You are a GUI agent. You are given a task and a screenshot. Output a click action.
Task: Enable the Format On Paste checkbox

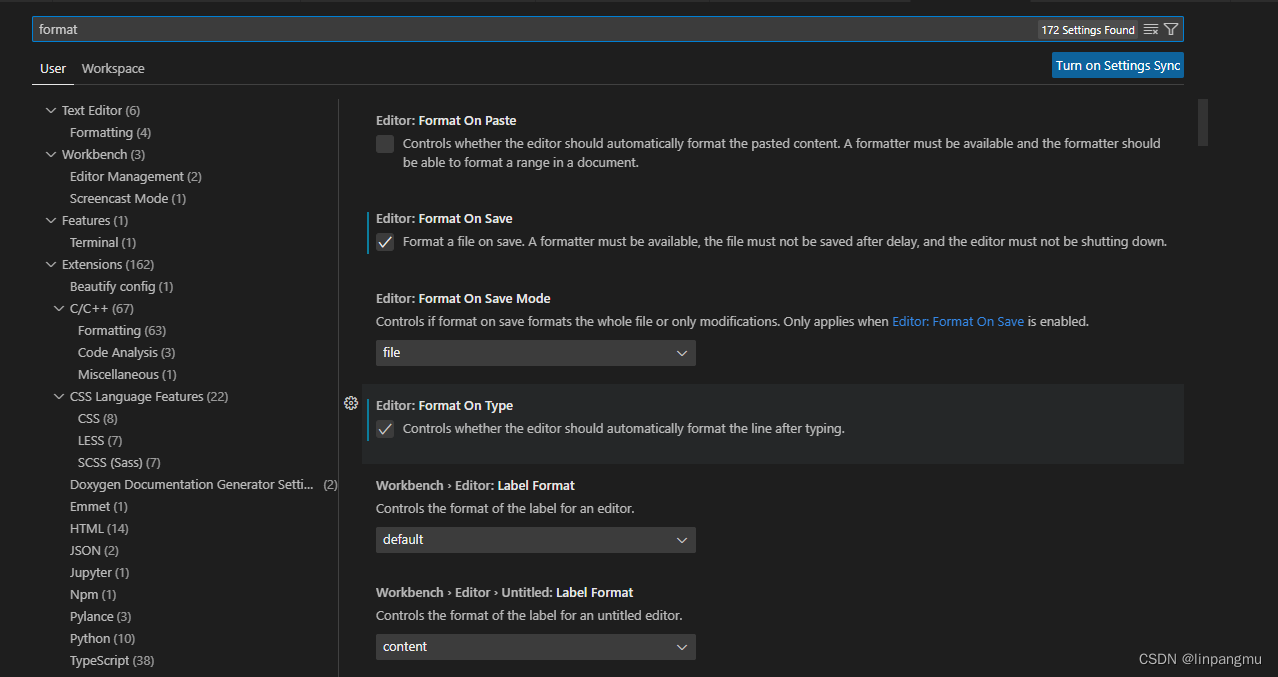[385, 144]
